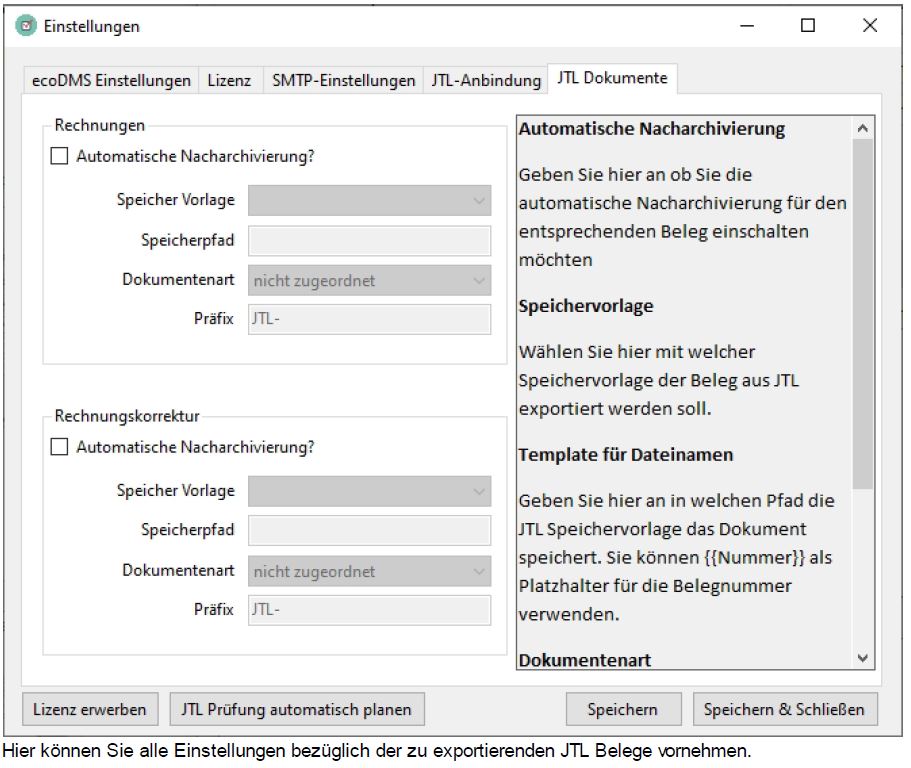The width and height of the screenshot is (911, 768).
Task: Click the 'Dokumentenart' heading in help panel
Action: point(585,660)
